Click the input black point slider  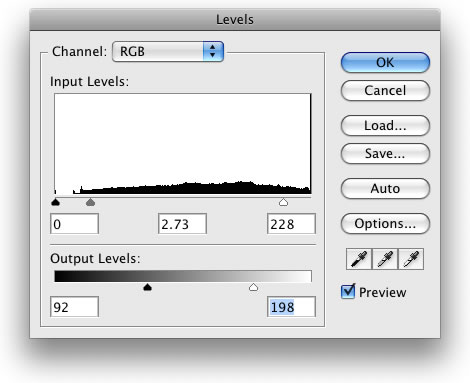pyautogui.click(x=56, y=202)
